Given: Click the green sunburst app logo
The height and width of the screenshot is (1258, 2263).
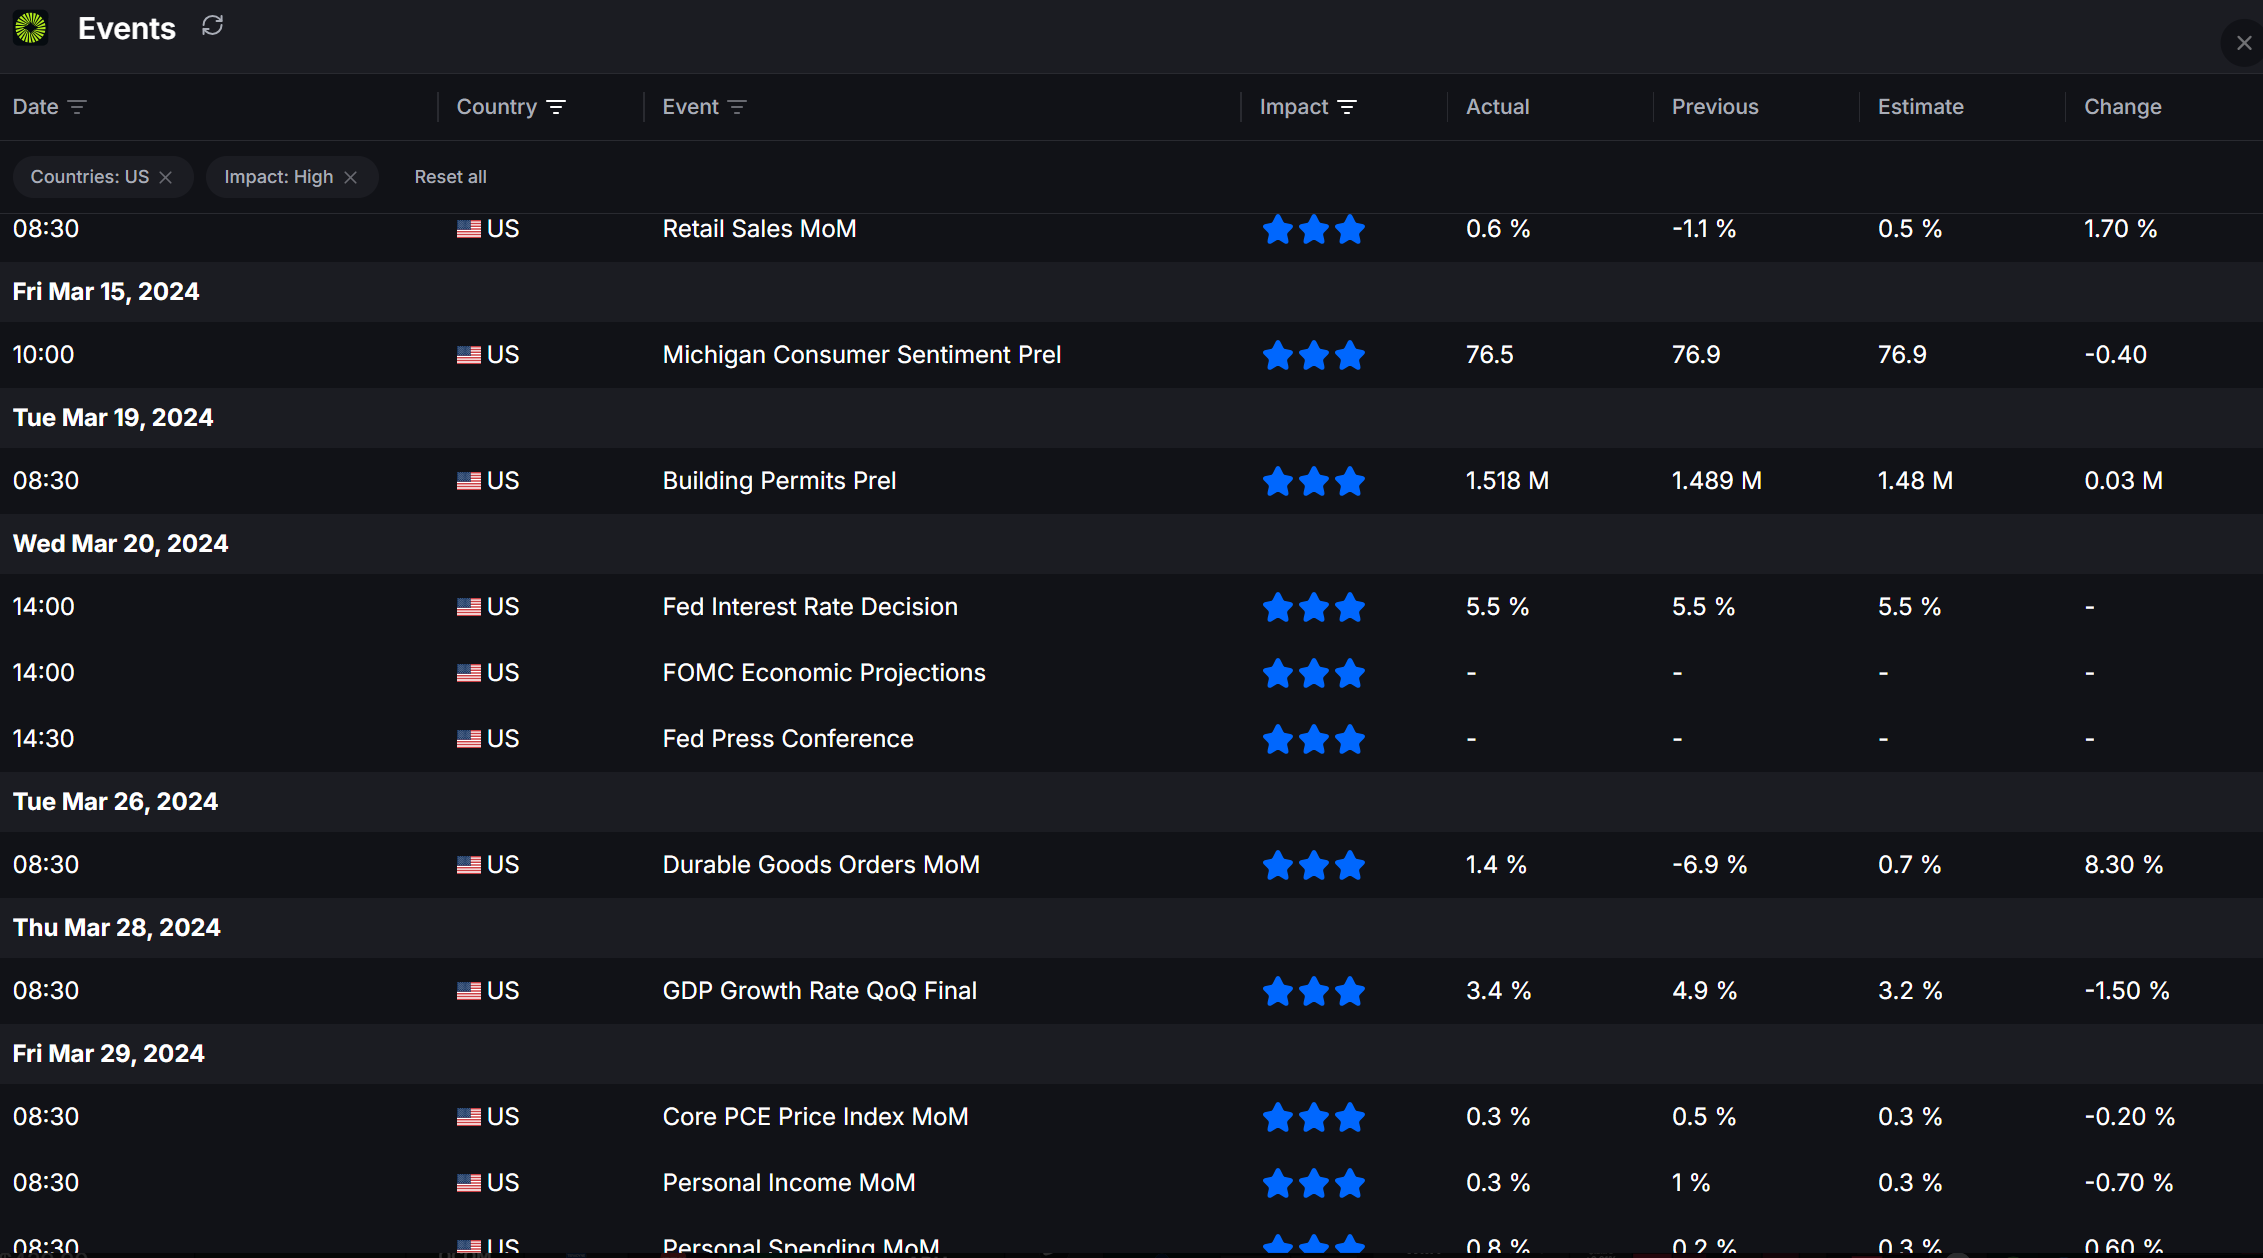Looking at the screenshot, I should 31,28.
